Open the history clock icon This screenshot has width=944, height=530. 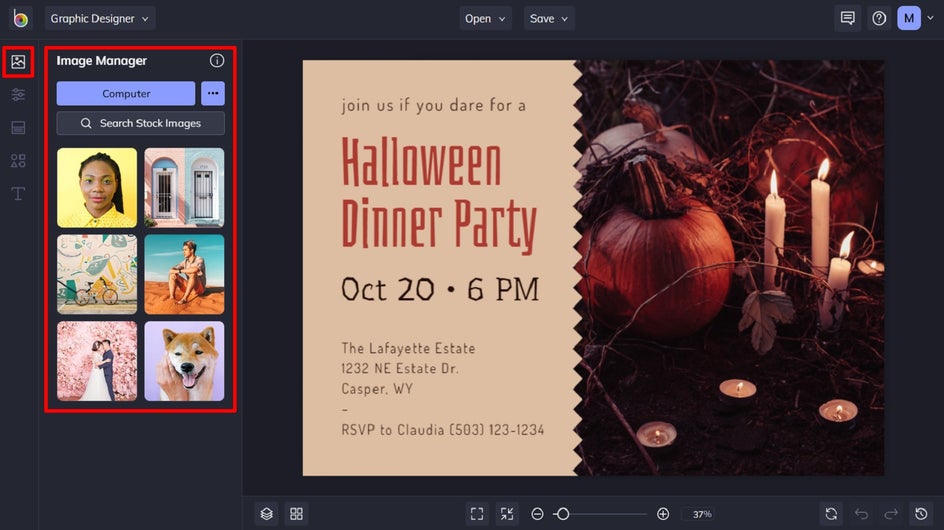tap(921, 514)
